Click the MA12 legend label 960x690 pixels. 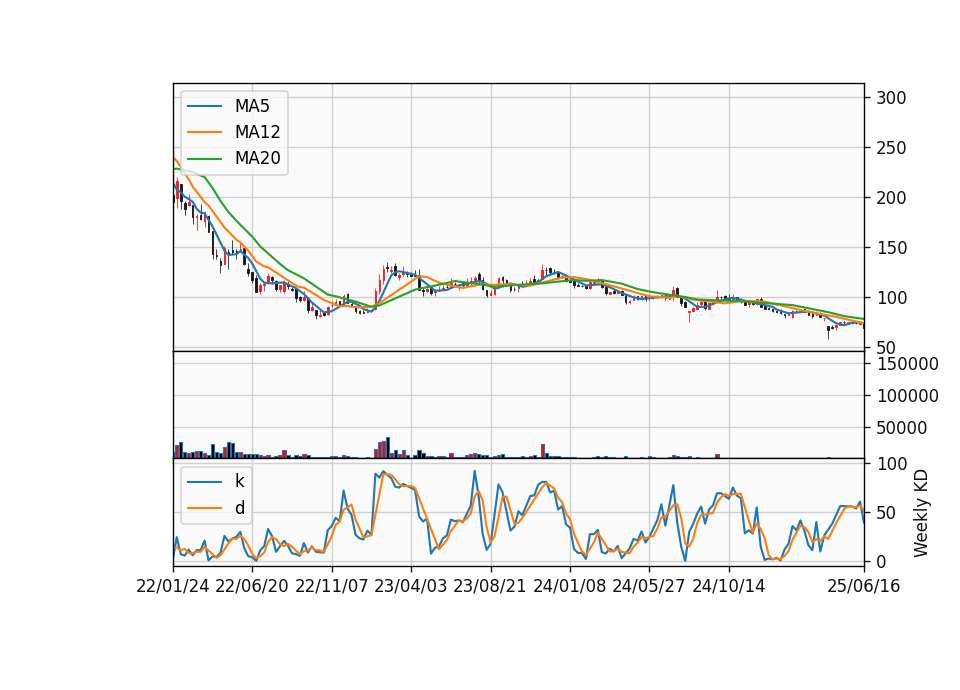click(x=257, y=132)
